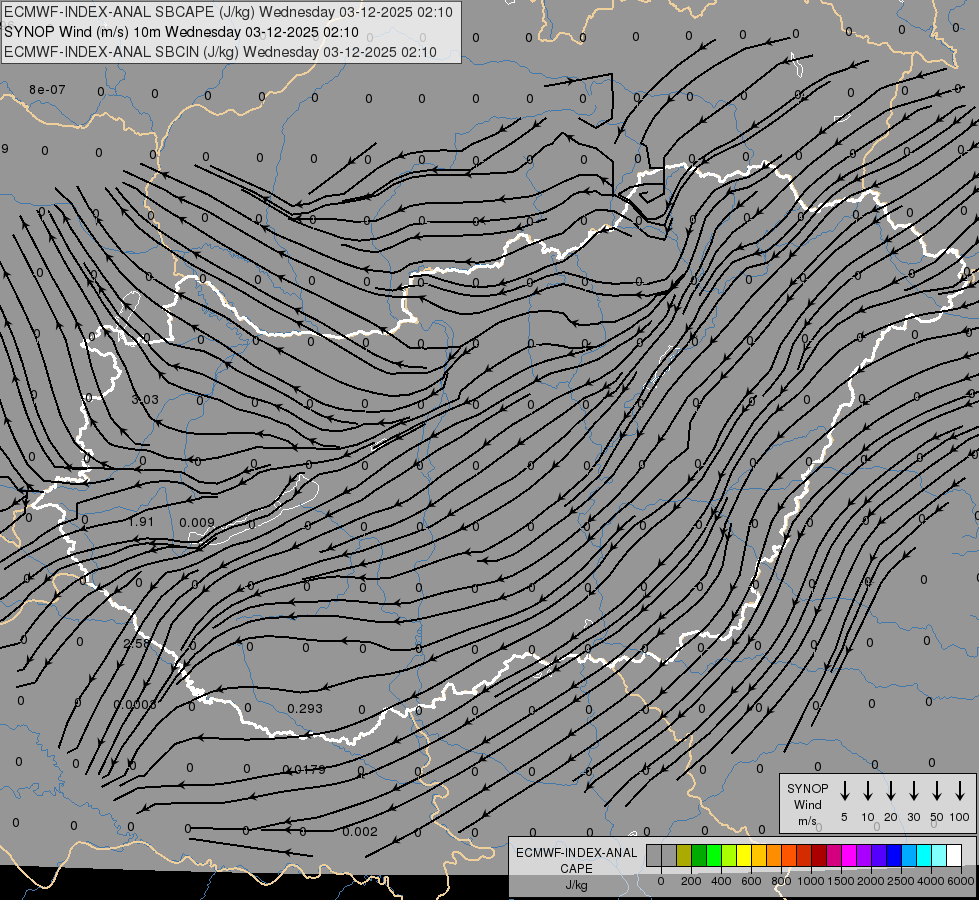979x900 pixels.
Task: Click the '600' tick label on CAPE scale
Action: [x=751, y=881]
